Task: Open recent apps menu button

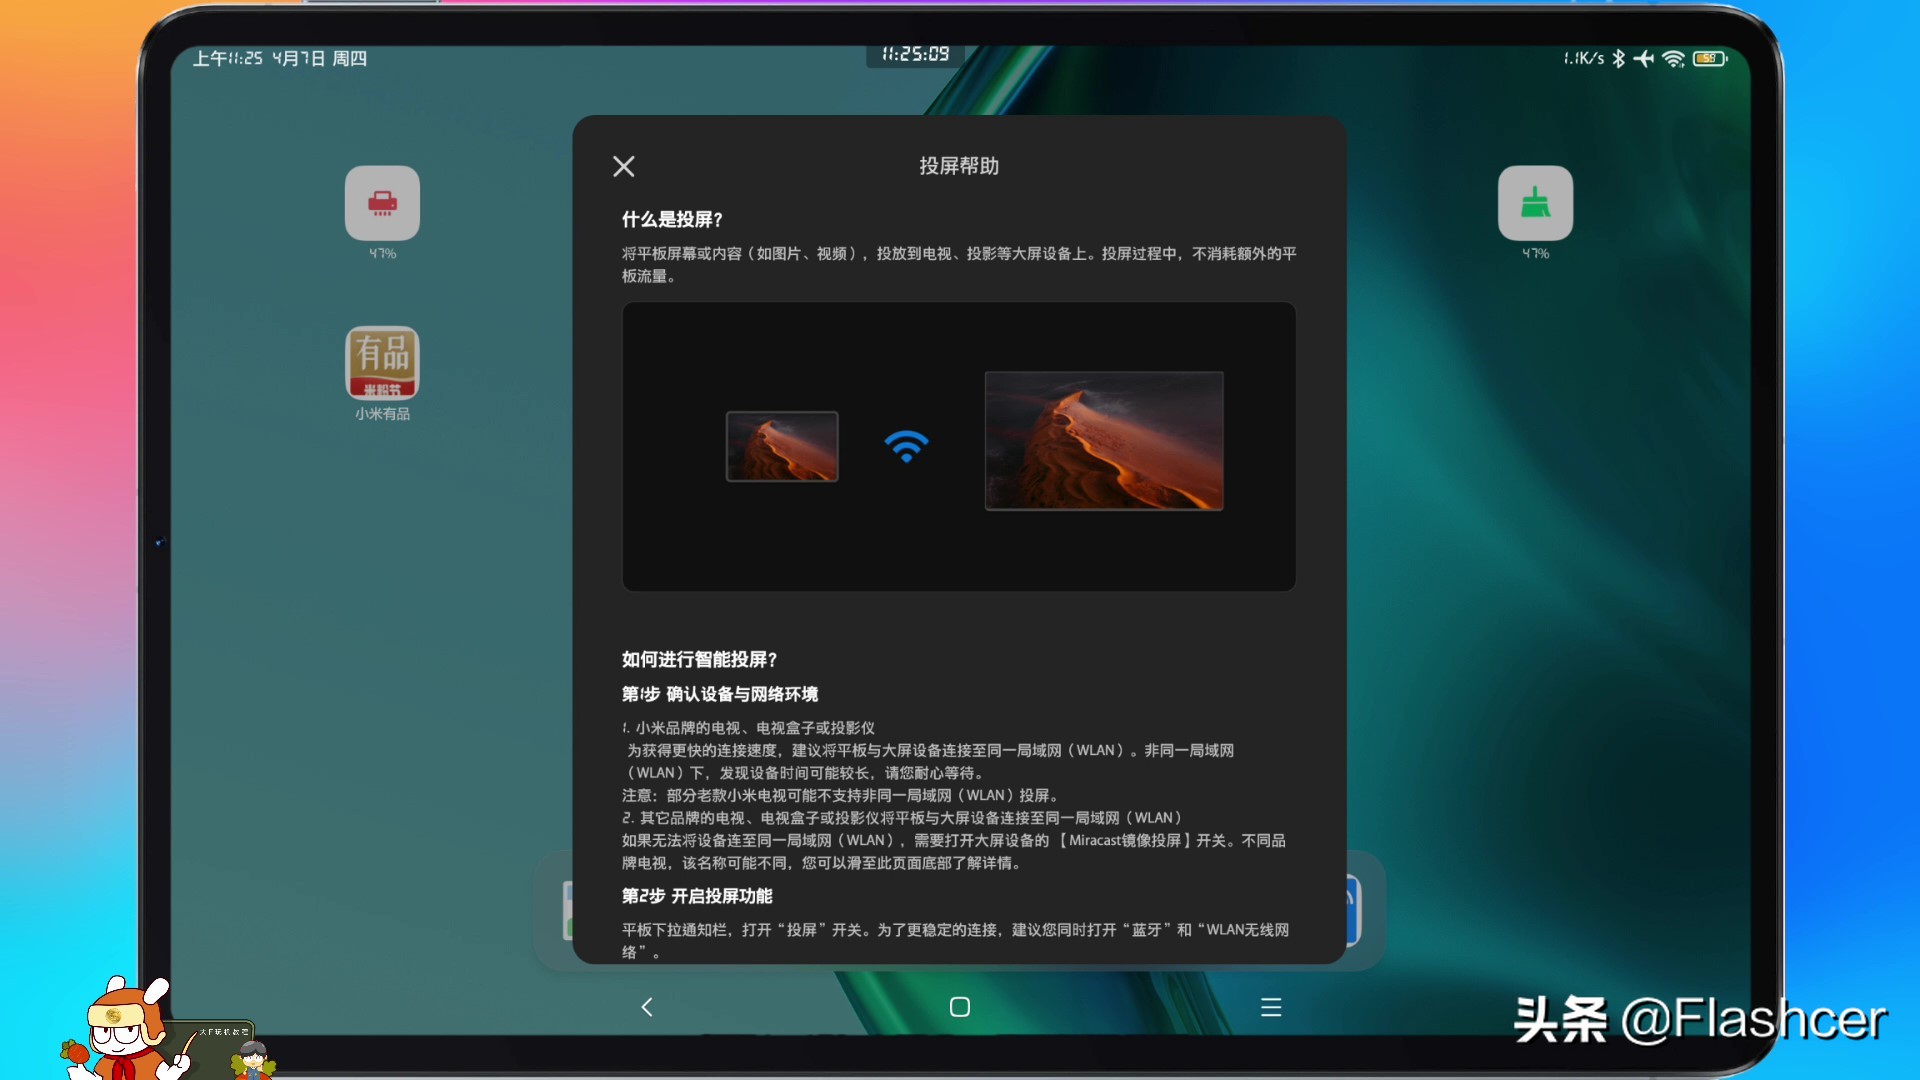Action: 1271,1007
